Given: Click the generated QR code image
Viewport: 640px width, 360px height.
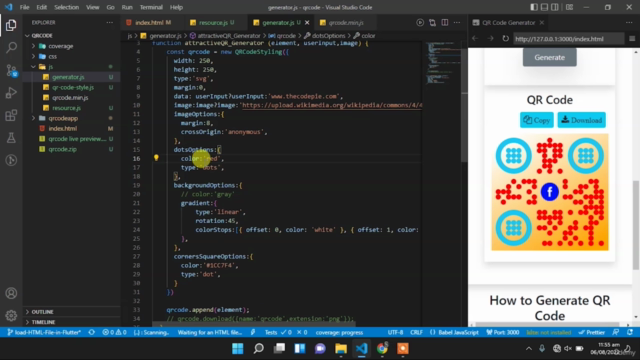Looking at the screenshot, I should (x=550, y=192).
